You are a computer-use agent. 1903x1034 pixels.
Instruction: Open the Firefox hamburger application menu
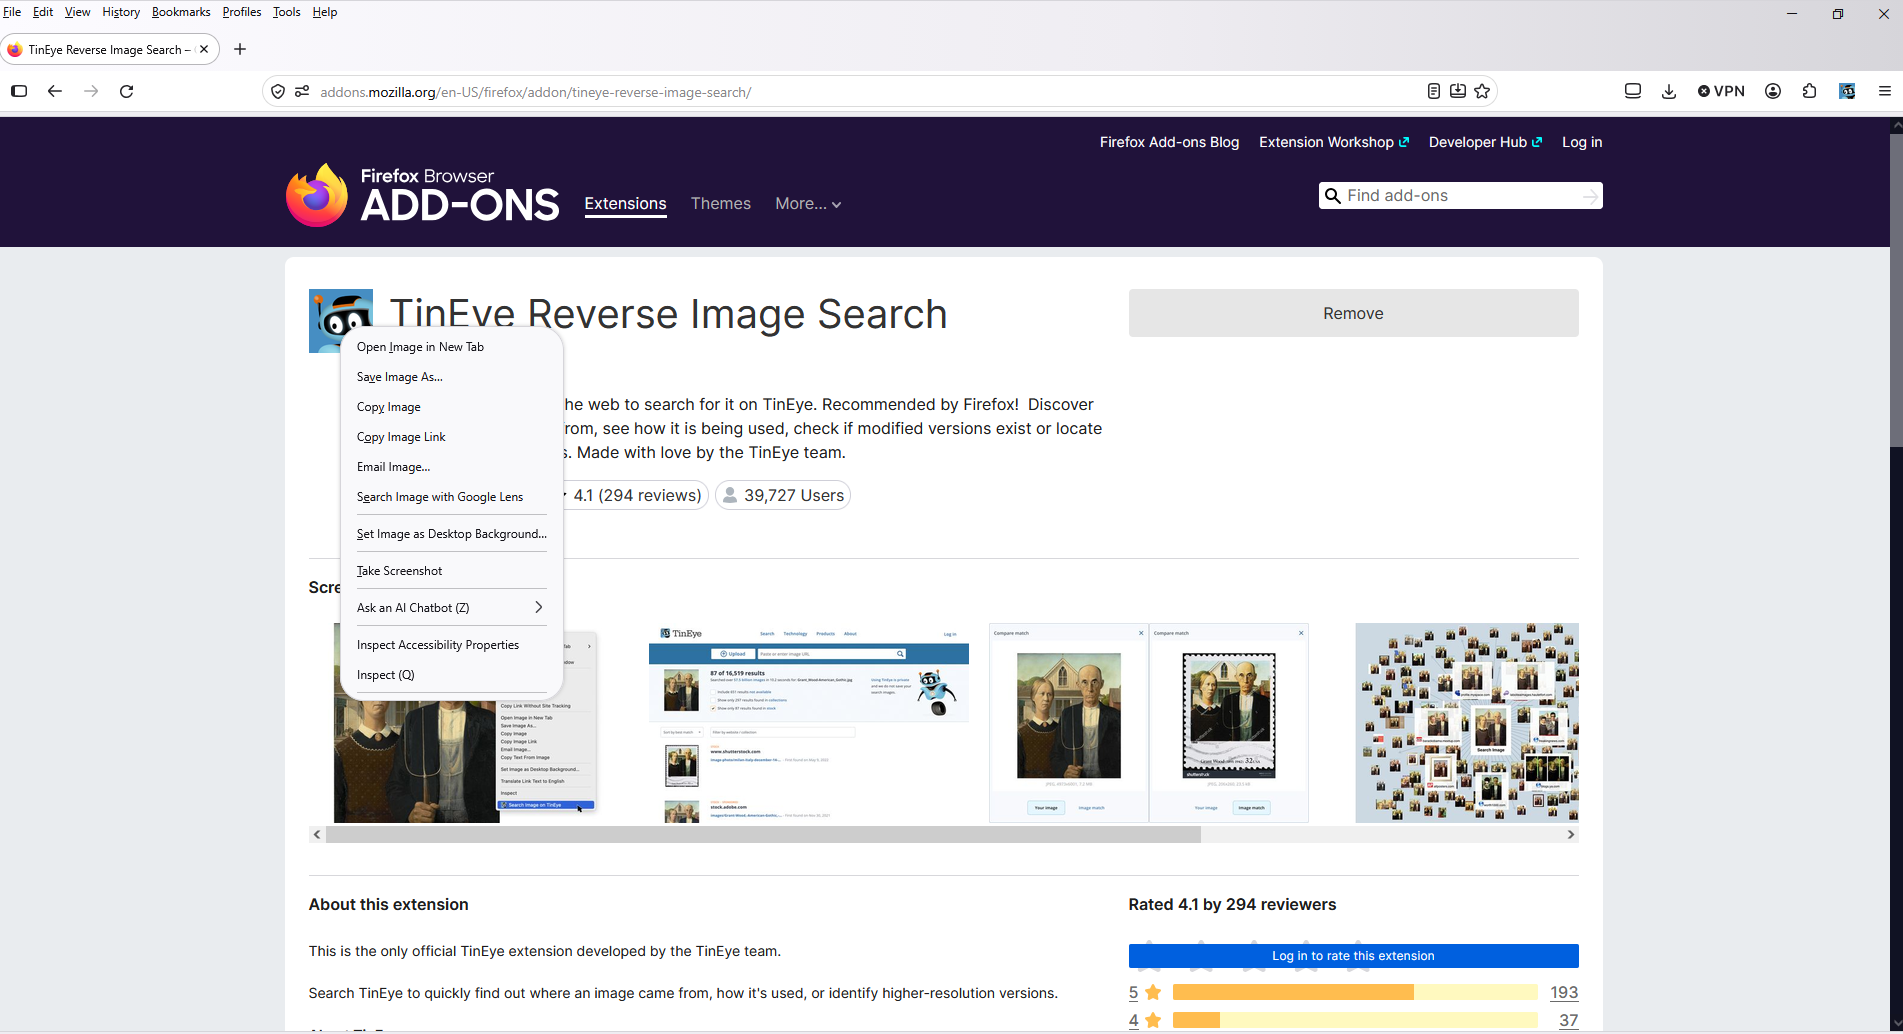[1885, 91]
